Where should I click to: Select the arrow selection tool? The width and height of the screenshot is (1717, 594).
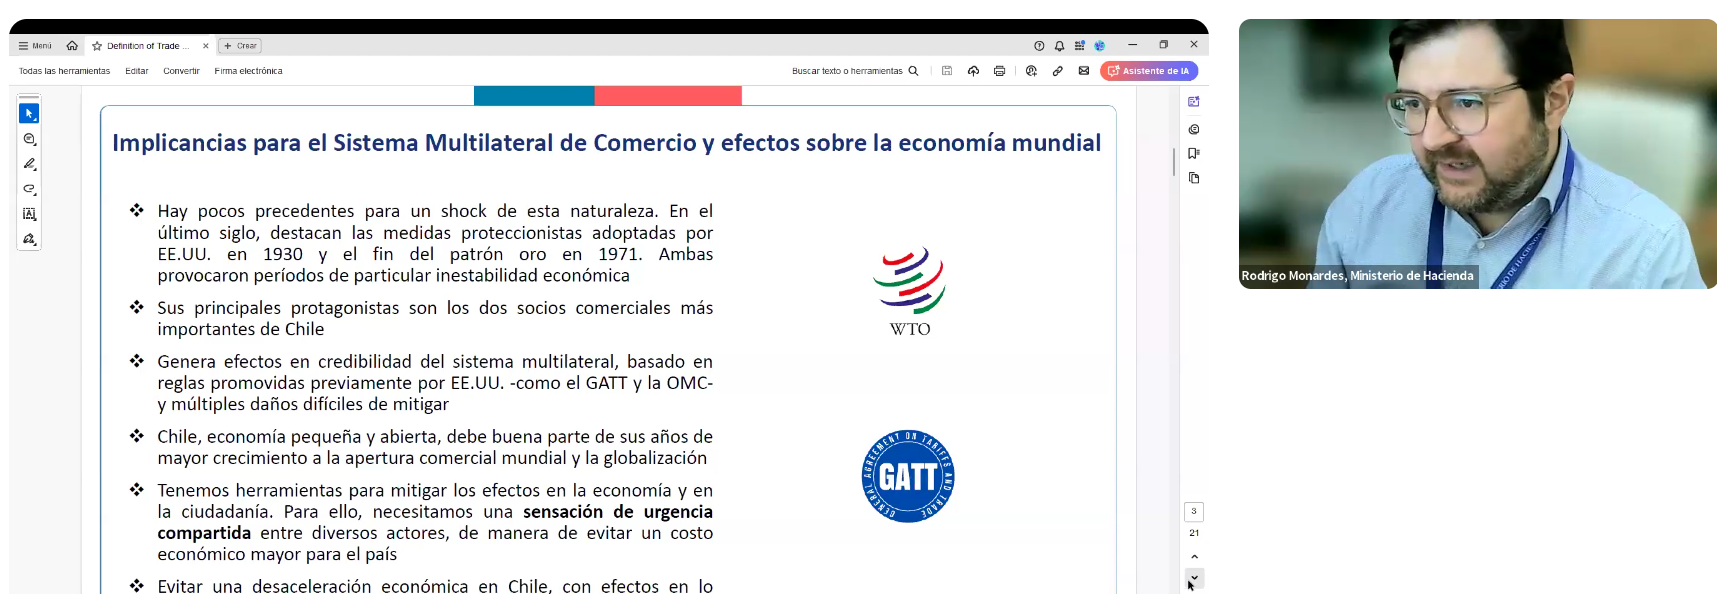(x=29, y=114)
